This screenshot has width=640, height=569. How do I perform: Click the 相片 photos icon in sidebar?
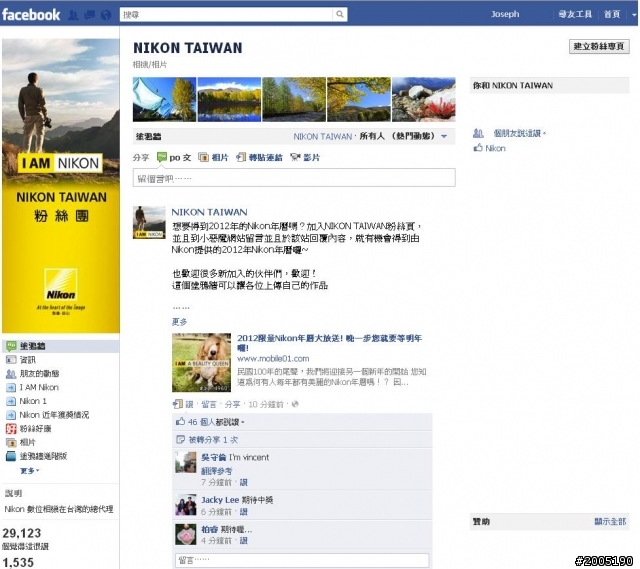11,442
